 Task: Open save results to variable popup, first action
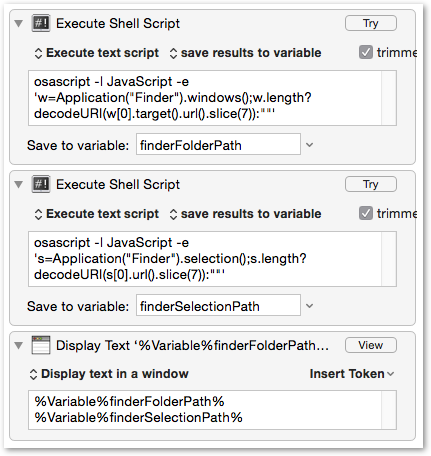pyautogui.click(x=245, y=53)
